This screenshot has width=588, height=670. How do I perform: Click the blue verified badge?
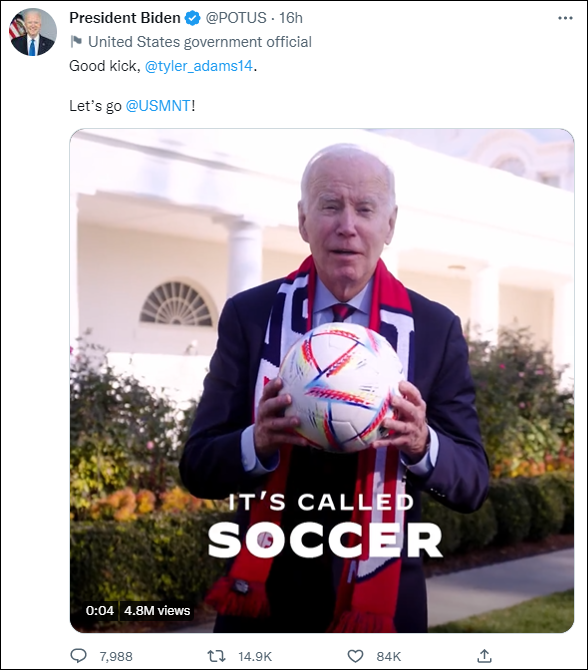[x=193, y=18]
